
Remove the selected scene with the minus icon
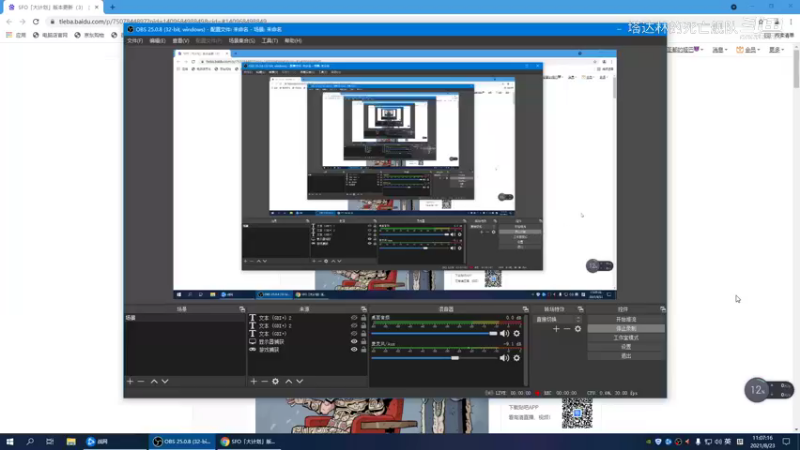tap(141, 381)
